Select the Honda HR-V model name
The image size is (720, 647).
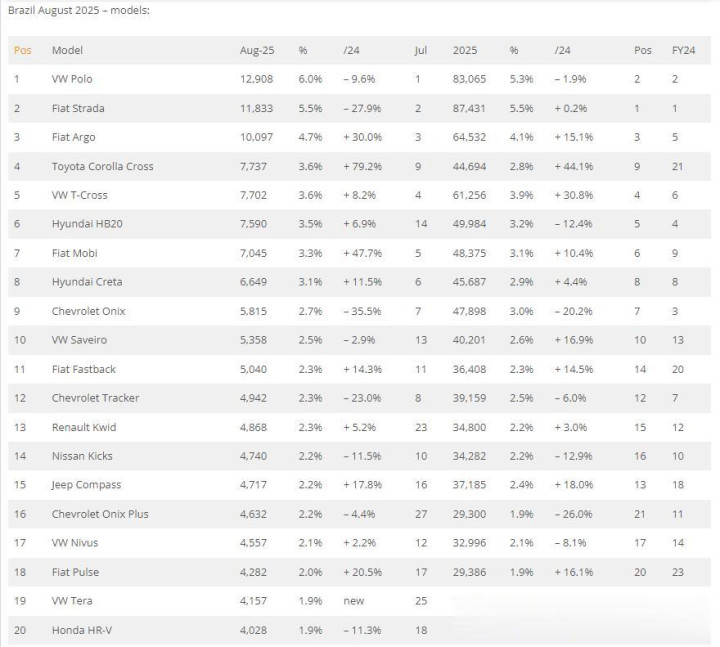tap(82, 630)
